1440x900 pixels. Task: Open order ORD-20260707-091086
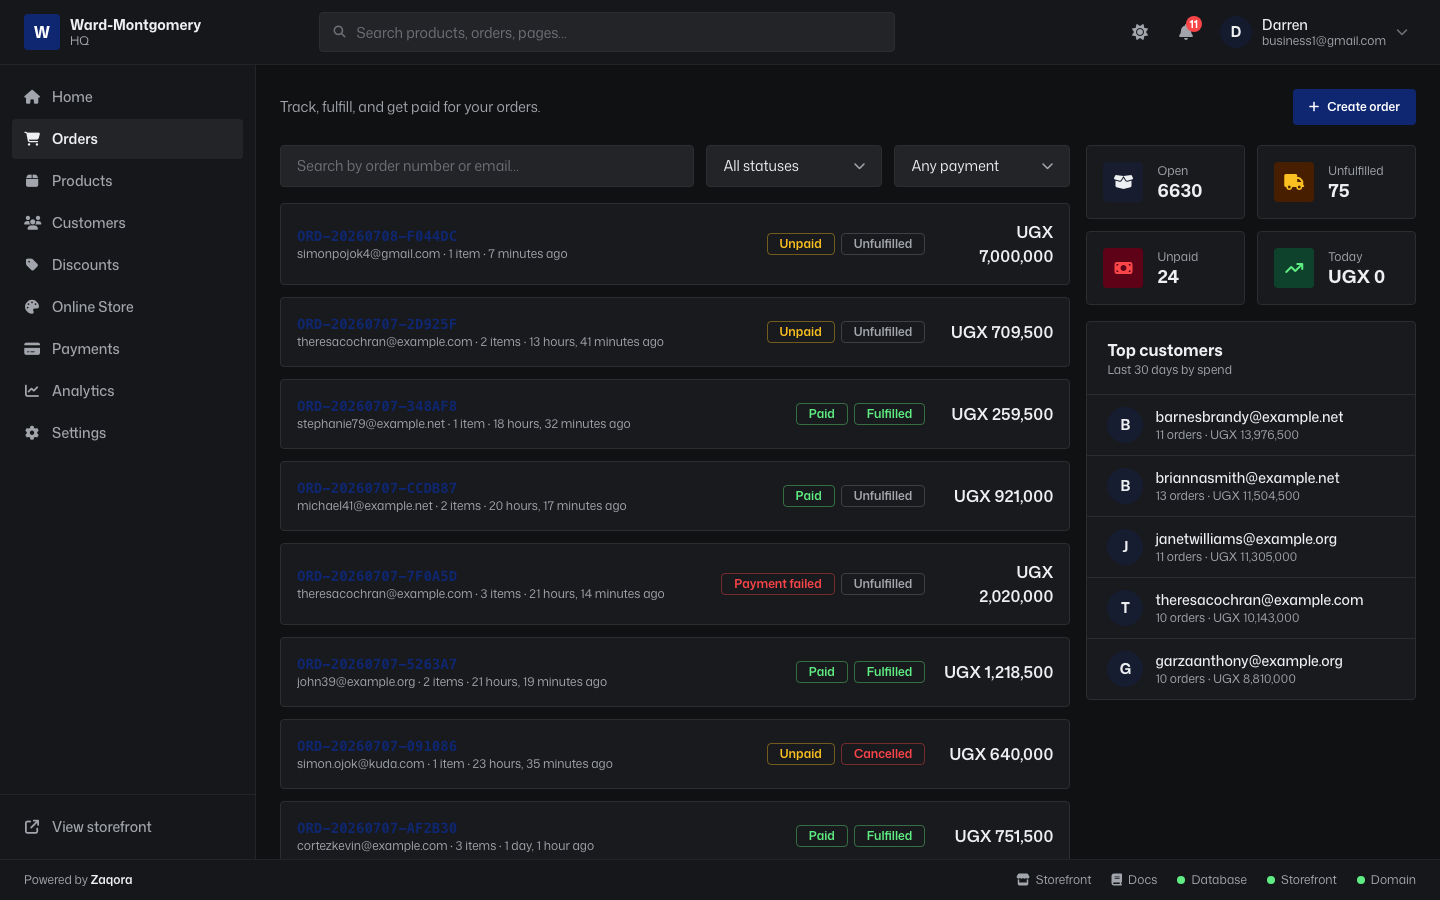[377, 746]
